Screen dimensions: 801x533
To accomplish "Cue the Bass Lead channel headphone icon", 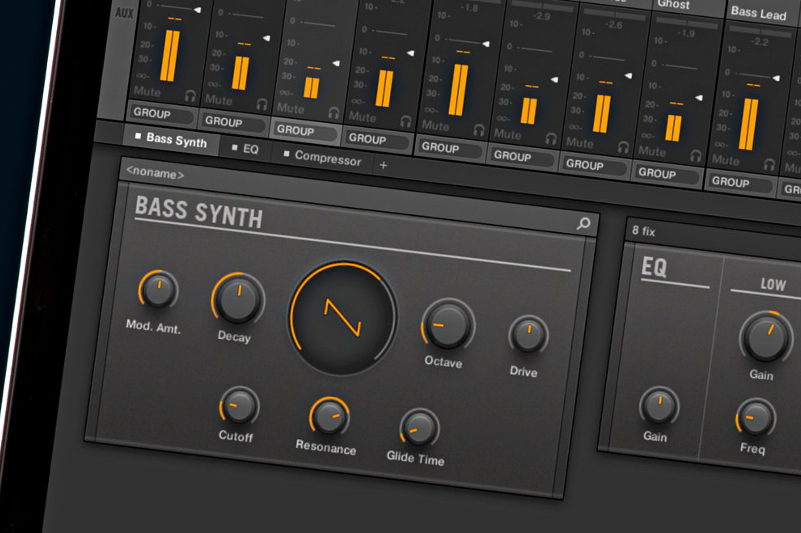I will point(769,164).
